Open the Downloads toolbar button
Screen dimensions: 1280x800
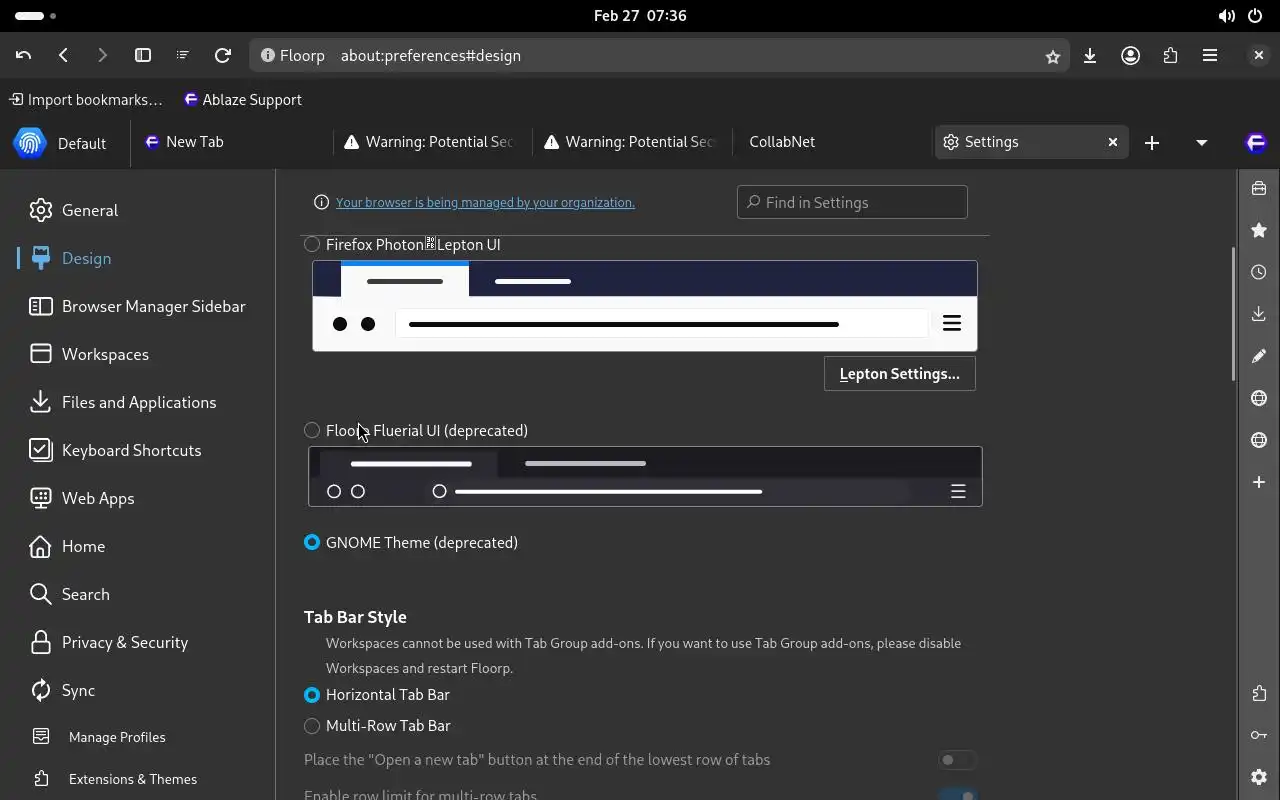pos(1090,56)
